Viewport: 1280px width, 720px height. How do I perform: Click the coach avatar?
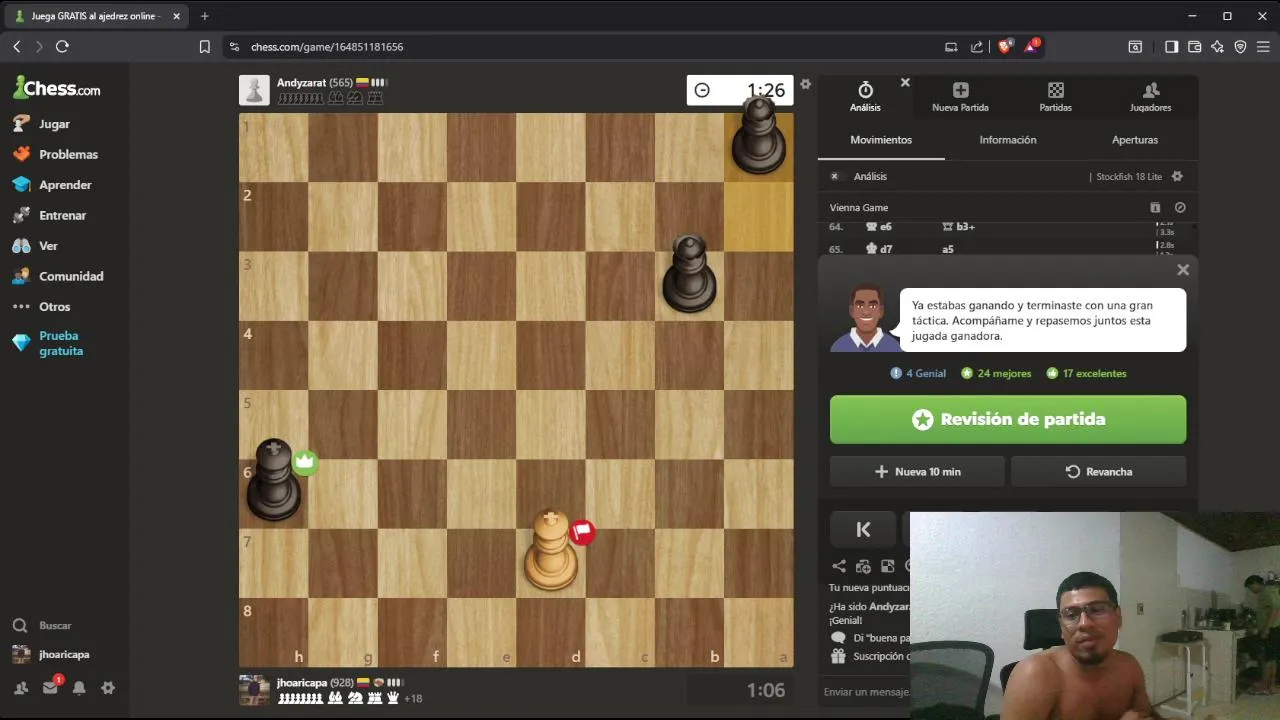[866, 318]
